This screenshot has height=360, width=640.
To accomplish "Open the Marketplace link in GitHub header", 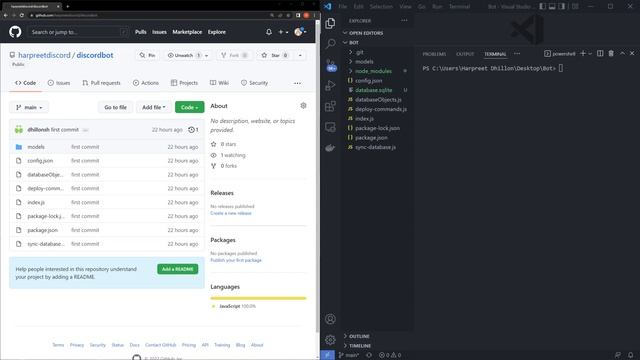I will [x=187, y=32].
